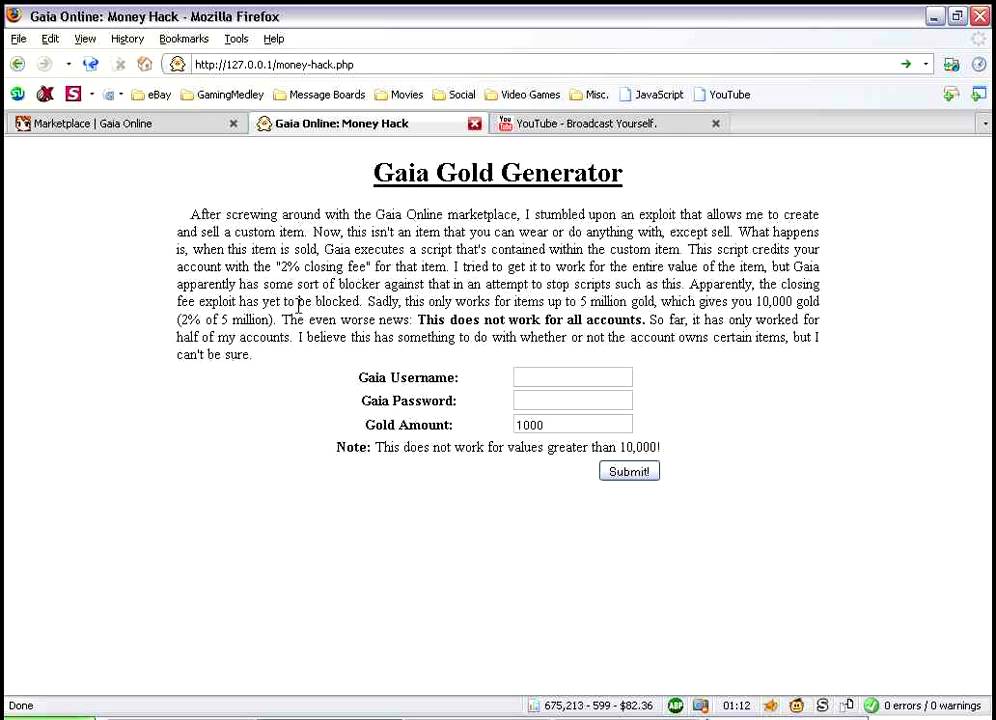Click the '0 errors / 0 warnings' status text
Image resolution: width=996 pixels, height=720 pixels.
point(932,705)
